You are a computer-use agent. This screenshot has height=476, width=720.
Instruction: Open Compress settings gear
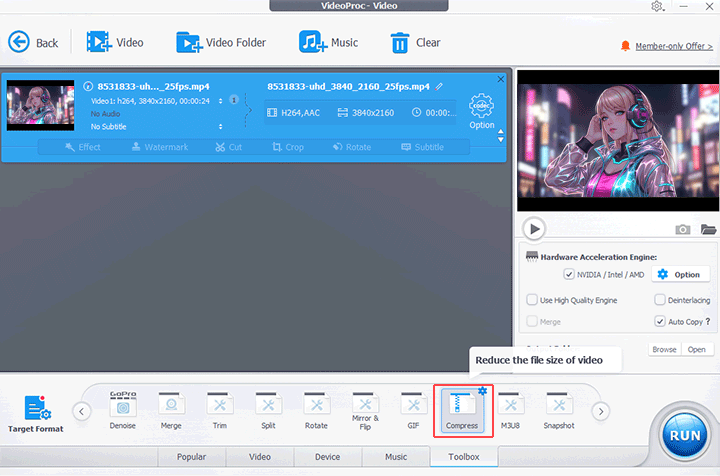(482, 391)
